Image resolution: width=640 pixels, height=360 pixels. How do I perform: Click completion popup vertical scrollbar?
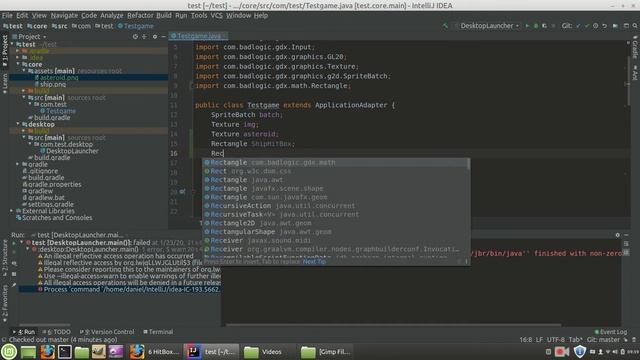coord(468,164)
